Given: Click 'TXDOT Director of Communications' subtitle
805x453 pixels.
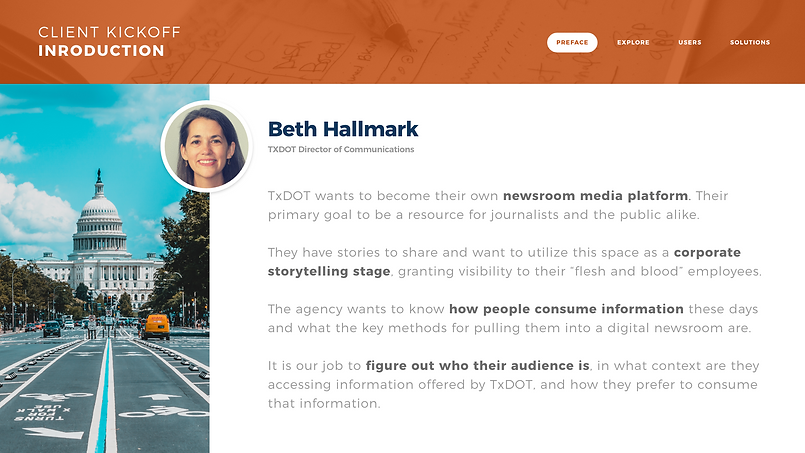Looking at the screenshot, I should point(341,149).
